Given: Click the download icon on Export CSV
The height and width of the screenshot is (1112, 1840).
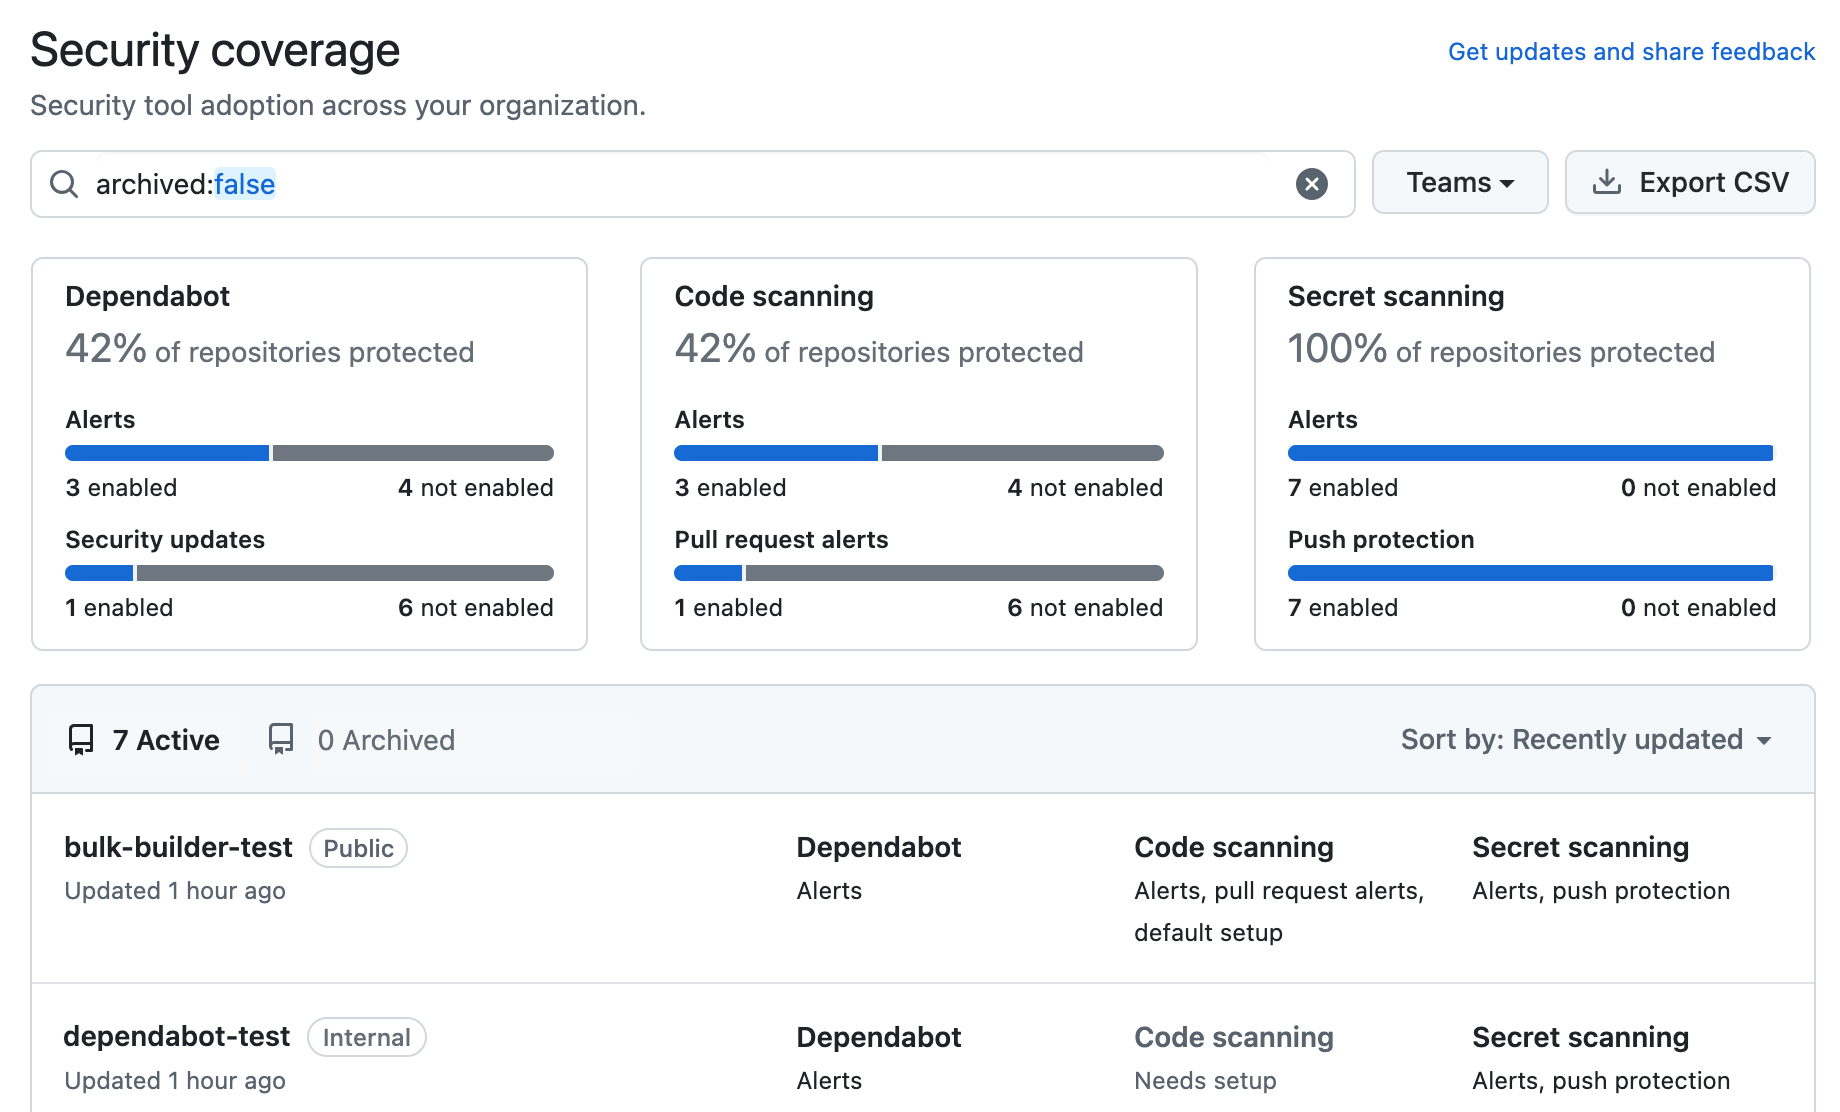Looking at the screenshot, I should click(1608, 182).
